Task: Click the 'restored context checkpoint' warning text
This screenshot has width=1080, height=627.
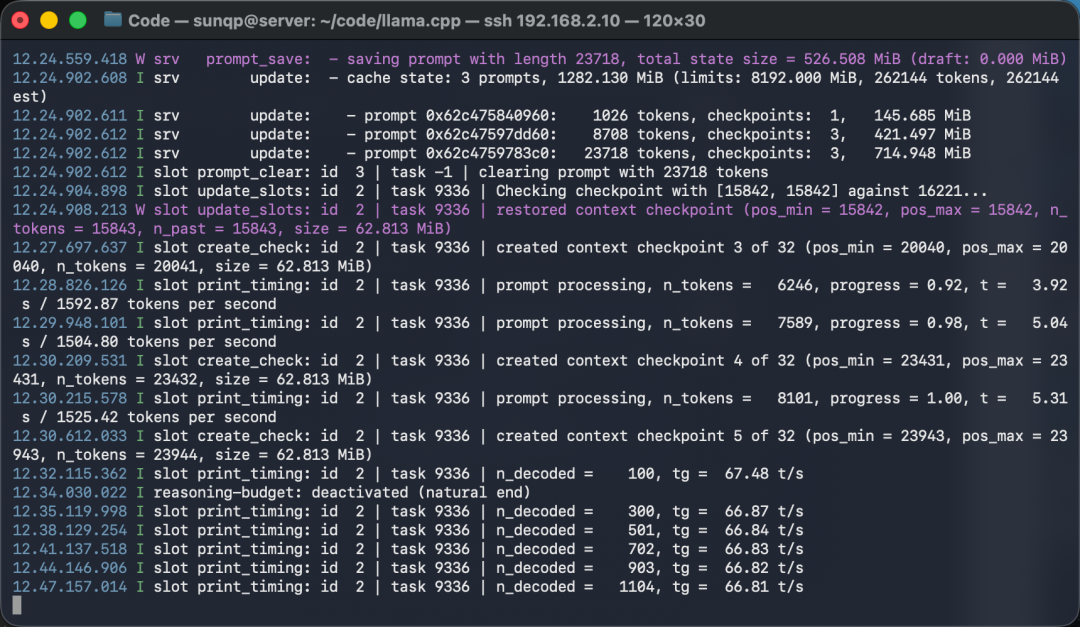Action: click(x=614, y=209)
